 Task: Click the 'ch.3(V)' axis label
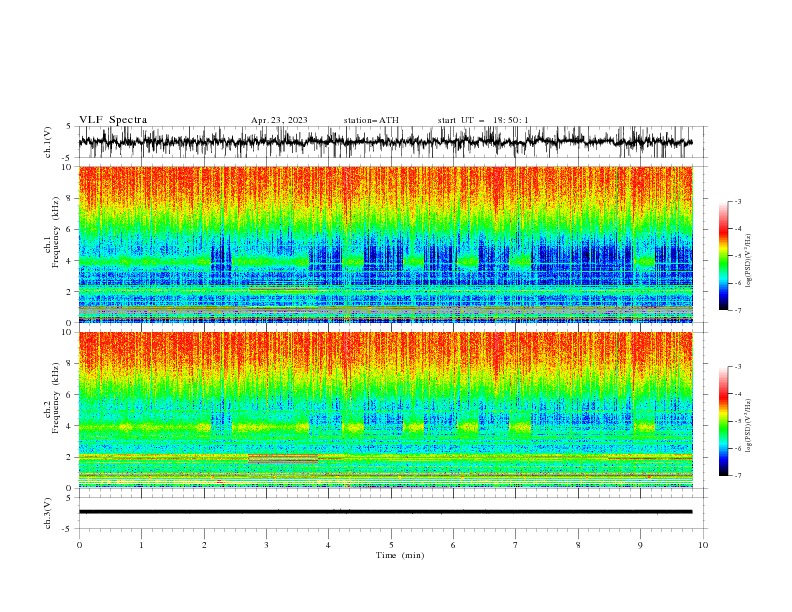point(48,513)
